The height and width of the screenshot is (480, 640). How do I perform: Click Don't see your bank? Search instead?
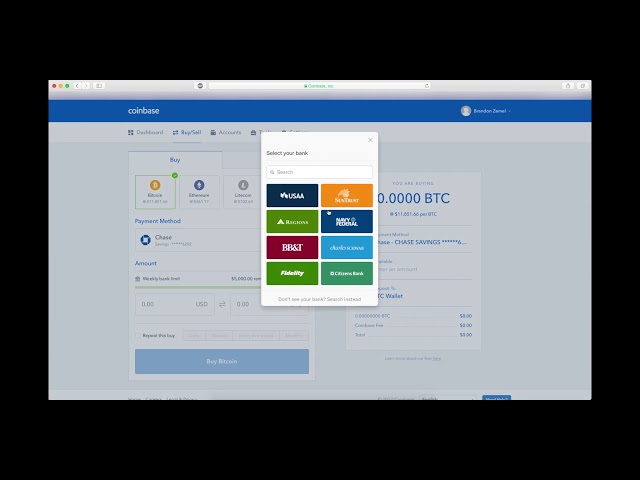pyautogui.click(x=320, y=299)
